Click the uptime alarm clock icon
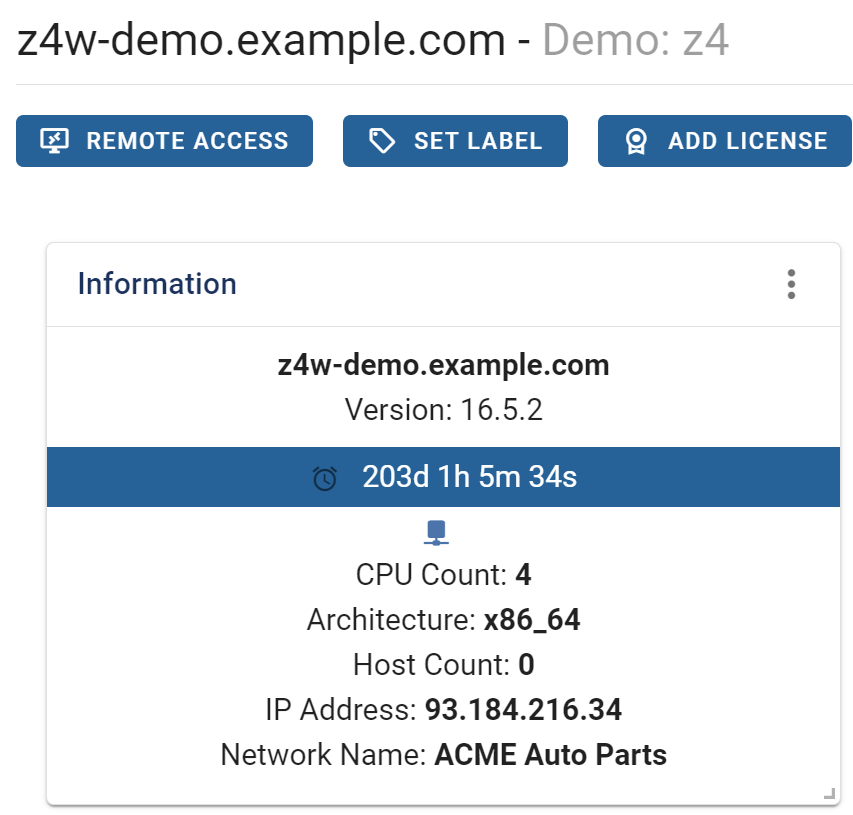Viewport: 853px width, 815px height. tap(325, 478)
